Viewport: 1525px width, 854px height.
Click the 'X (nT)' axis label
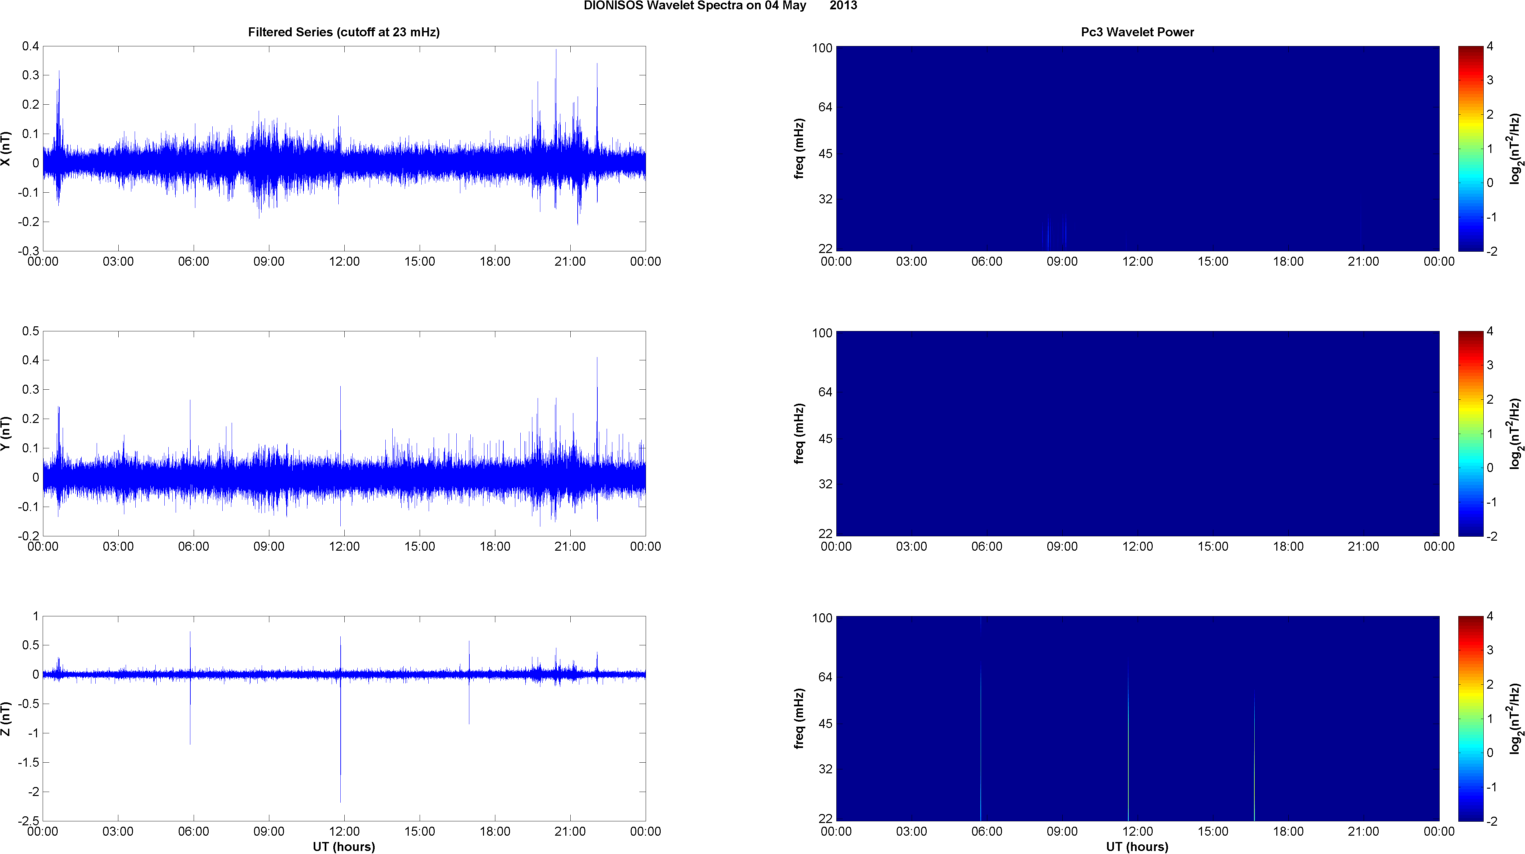coord(7,148)
